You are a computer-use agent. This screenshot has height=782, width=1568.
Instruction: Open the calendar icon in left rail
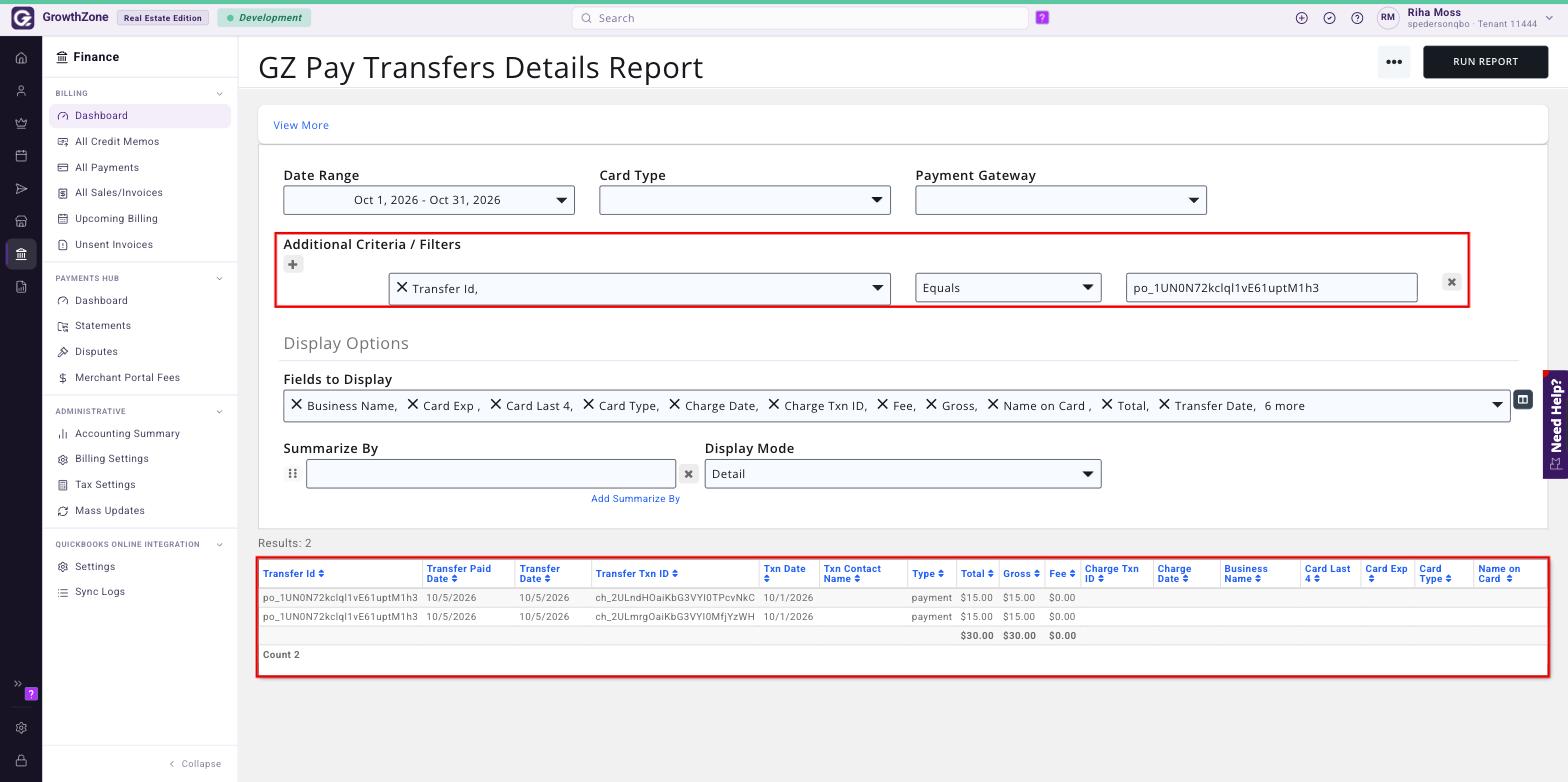[x=21, y=156]
